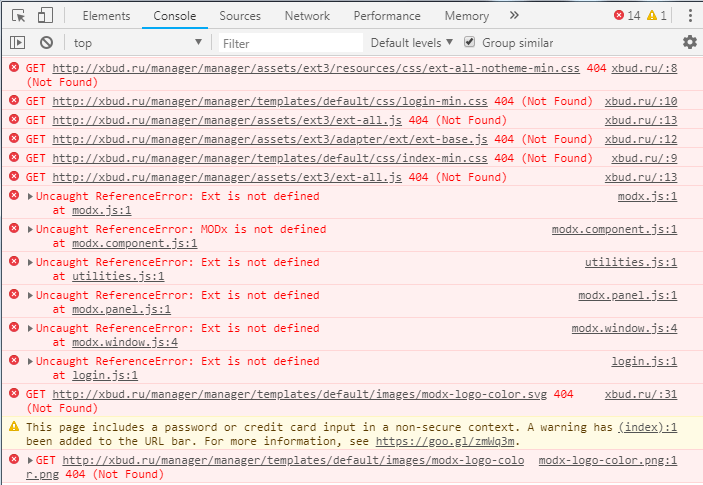Show the console sidebar panel icon

[17, 43]
